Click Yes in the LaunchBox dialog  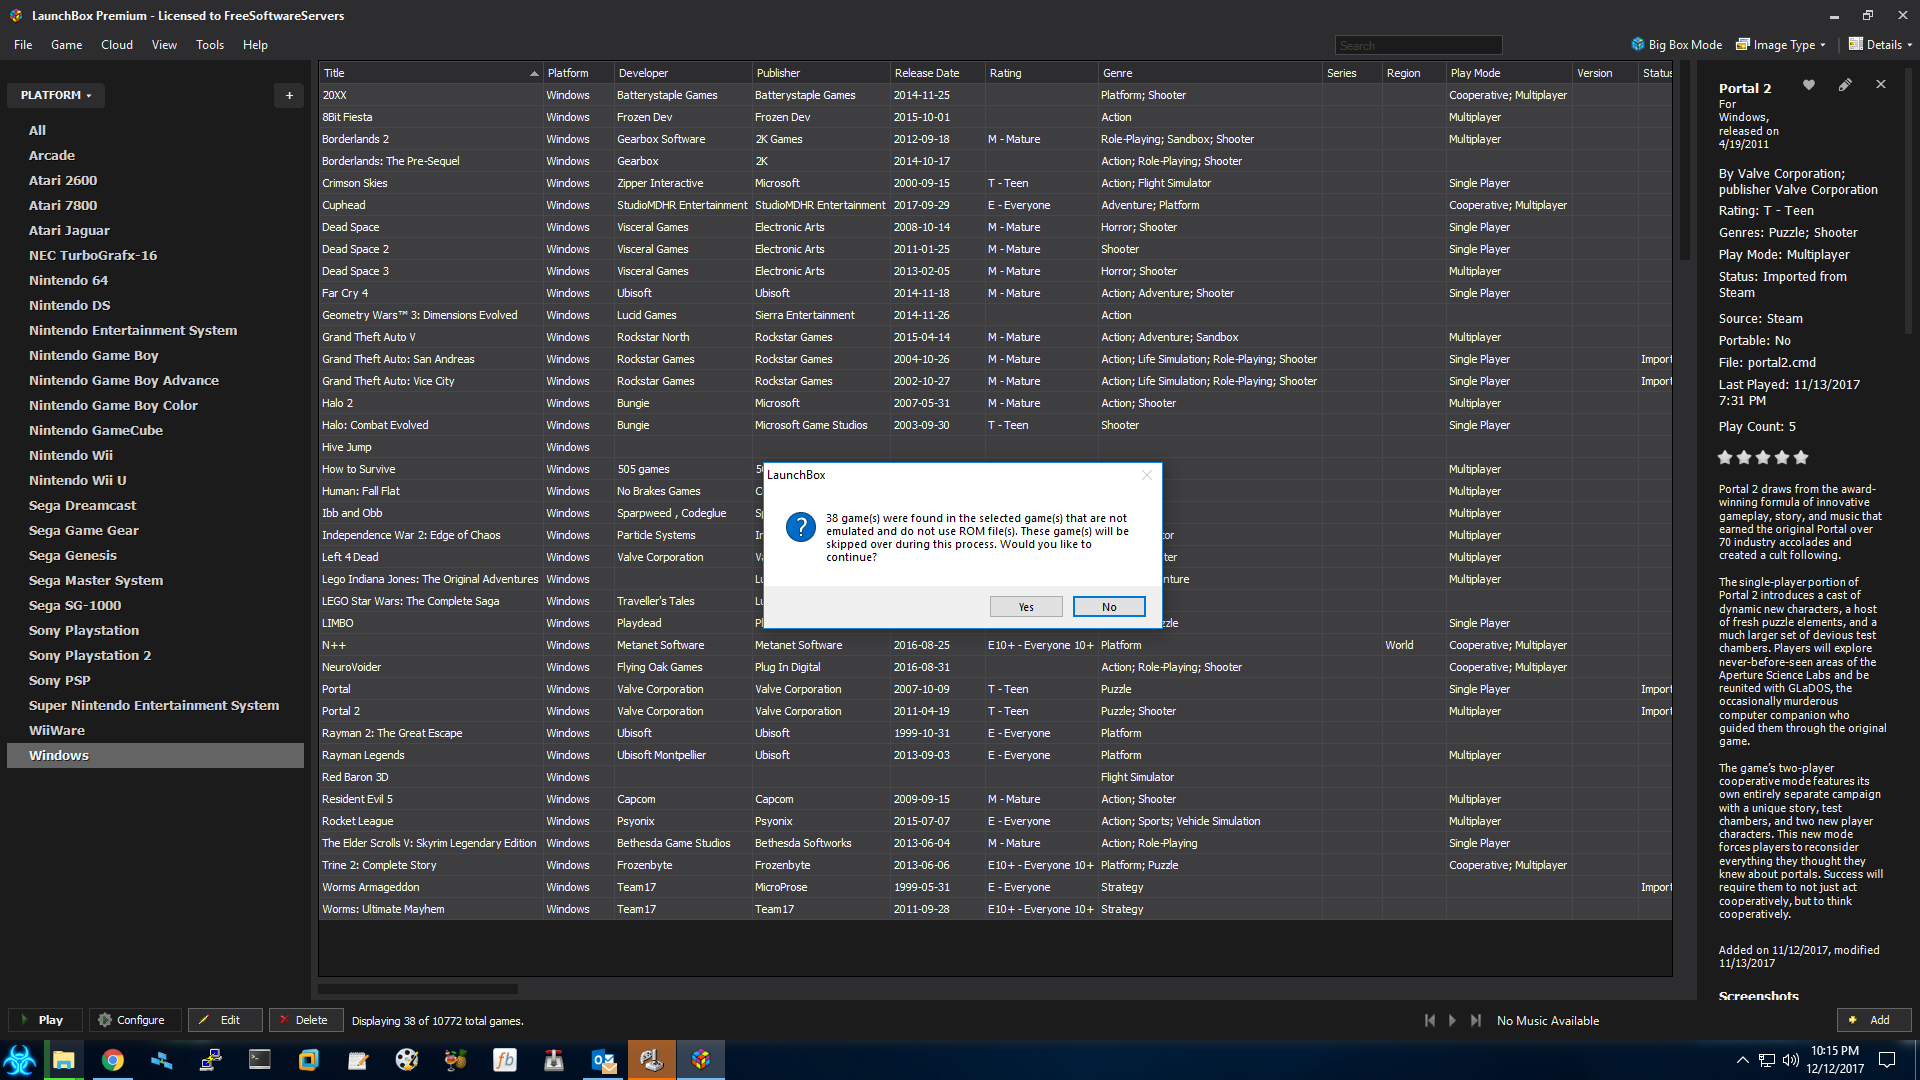1026,607
